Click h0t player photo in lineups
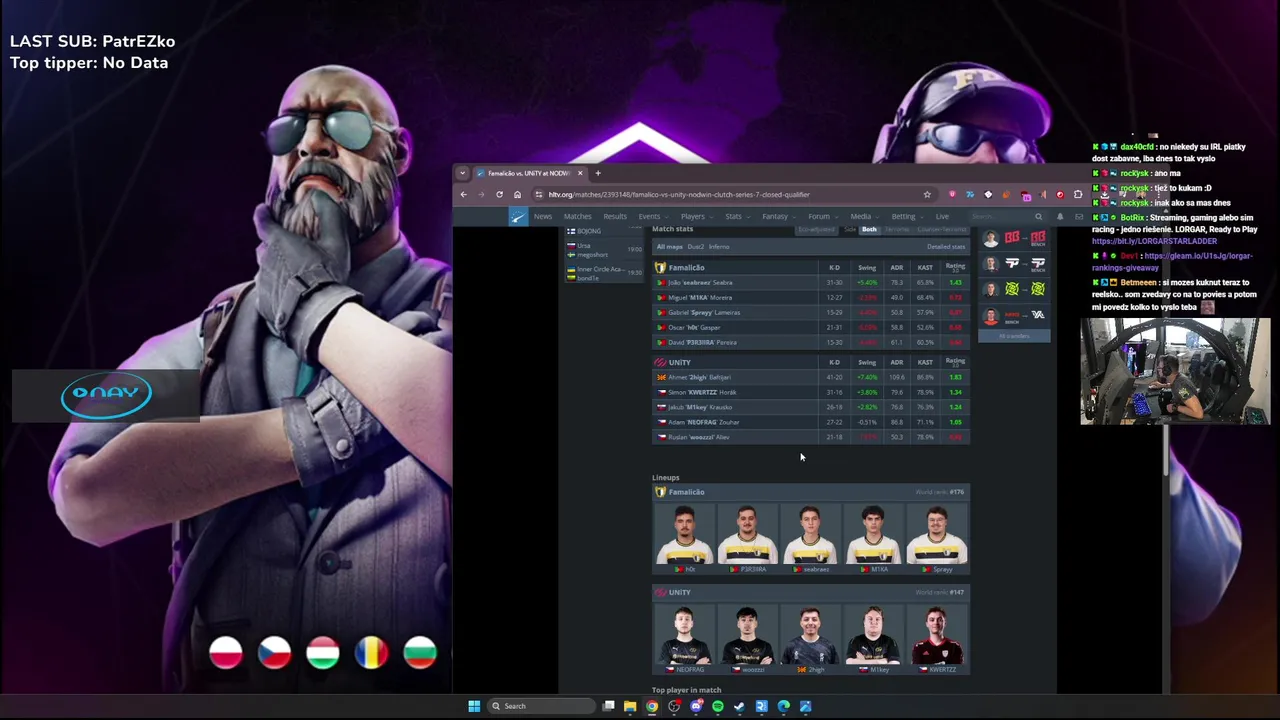This screenshot has height=720, width=1280. 685,535
